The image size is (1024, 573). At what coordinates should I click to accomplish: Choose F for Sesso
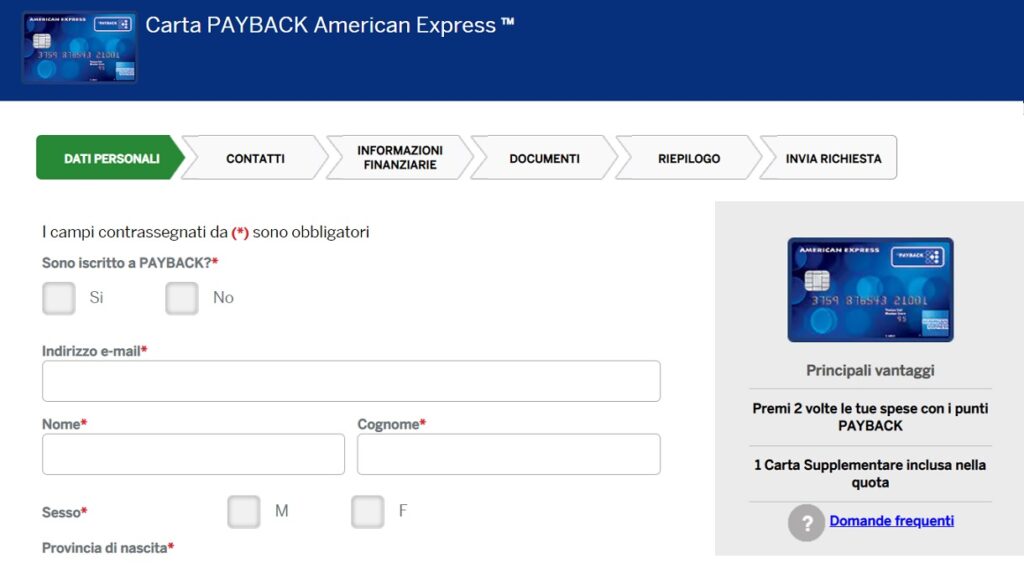368,512
